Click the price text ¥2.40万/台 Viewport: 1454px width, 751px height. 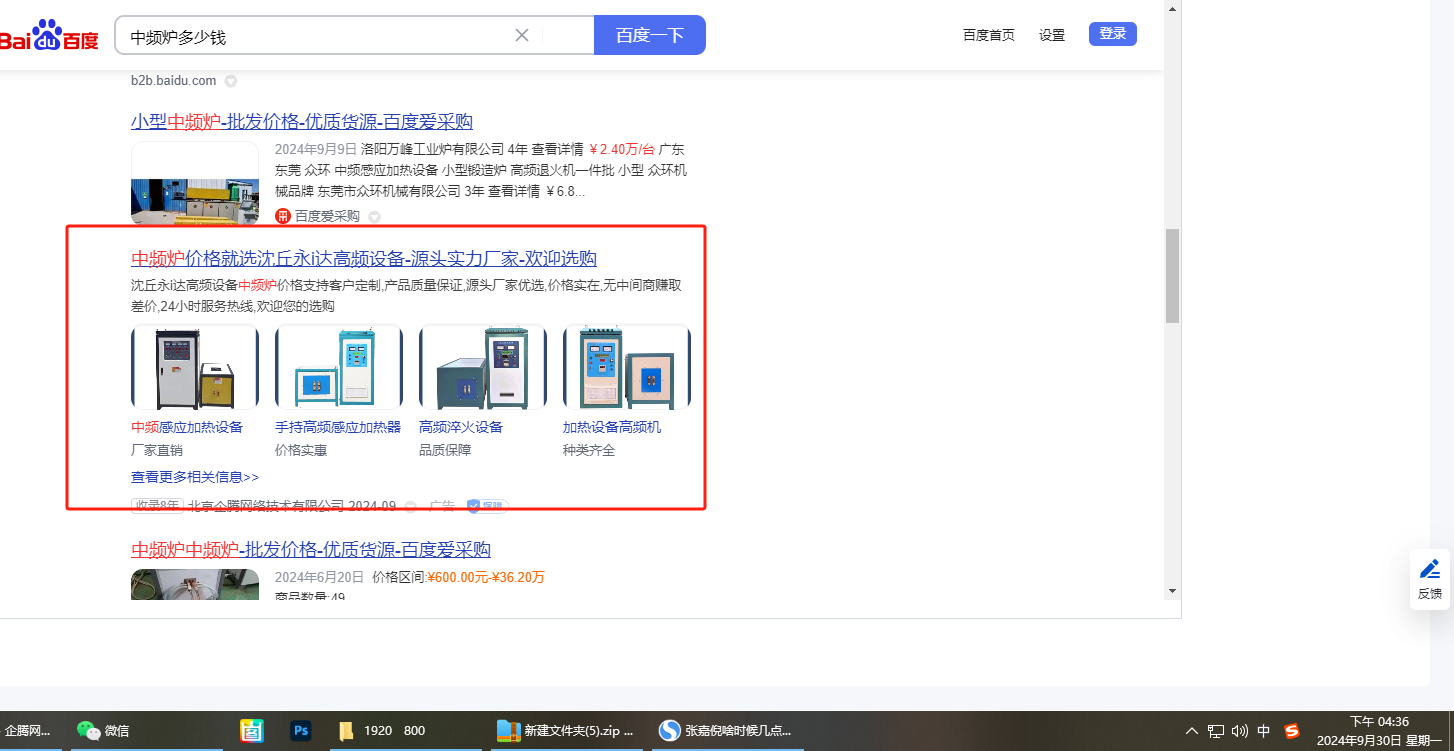pyautogui.click(x=621, y=149)
